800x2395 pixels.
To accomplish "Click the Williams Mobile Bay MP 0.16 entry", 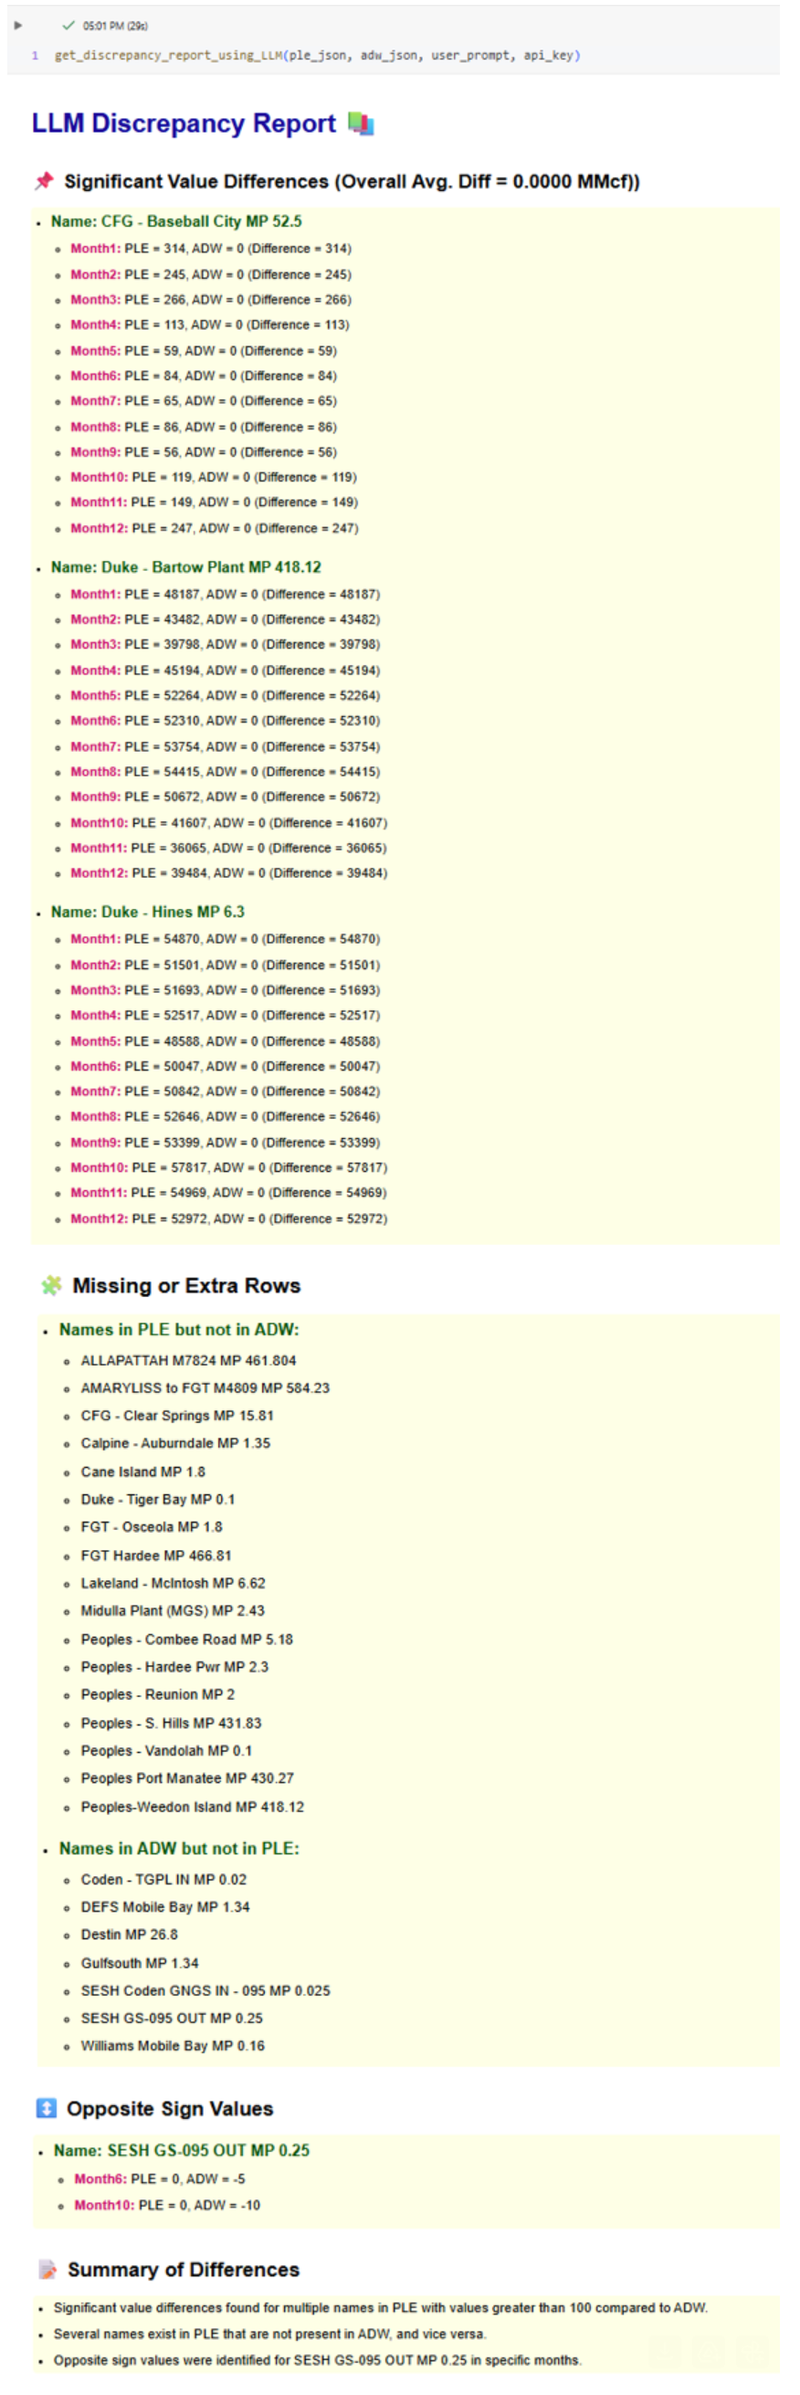I will click(172, 2045).
